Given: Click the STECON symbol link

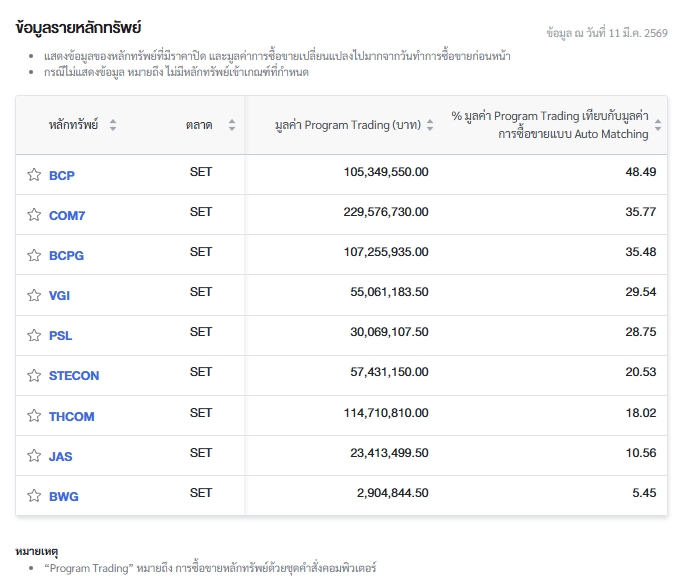Looking at the screenshot, I should [x=74, y=375].
